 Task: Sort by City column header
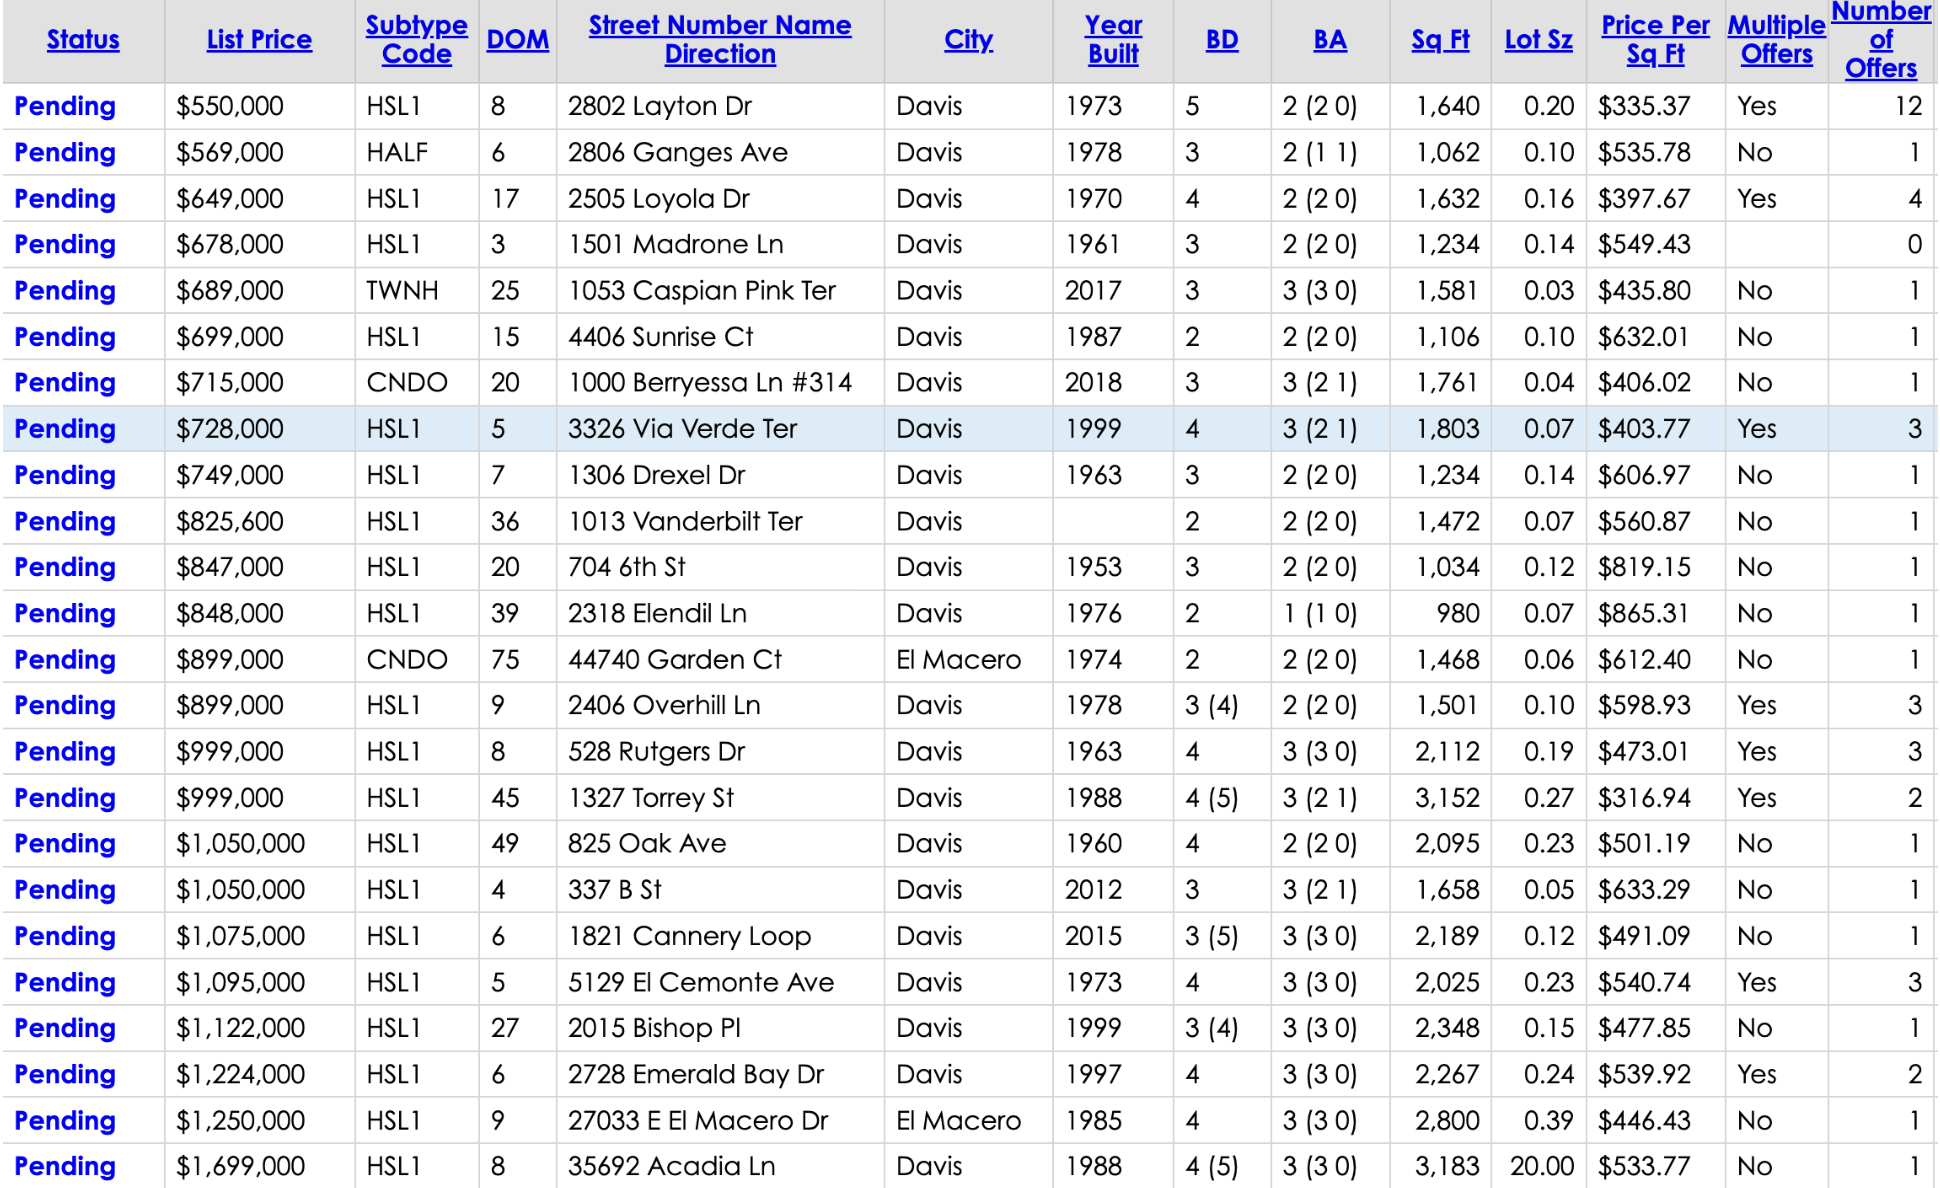968,40
